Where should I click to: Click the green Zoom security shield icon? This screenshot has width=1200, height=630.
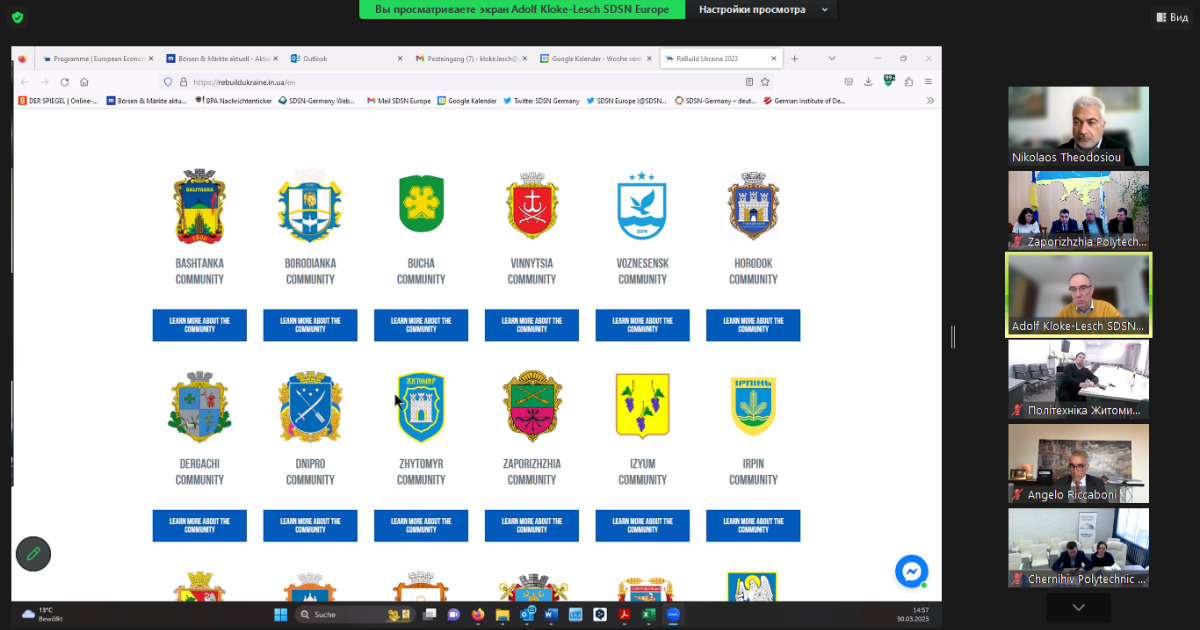coord(17,17)
